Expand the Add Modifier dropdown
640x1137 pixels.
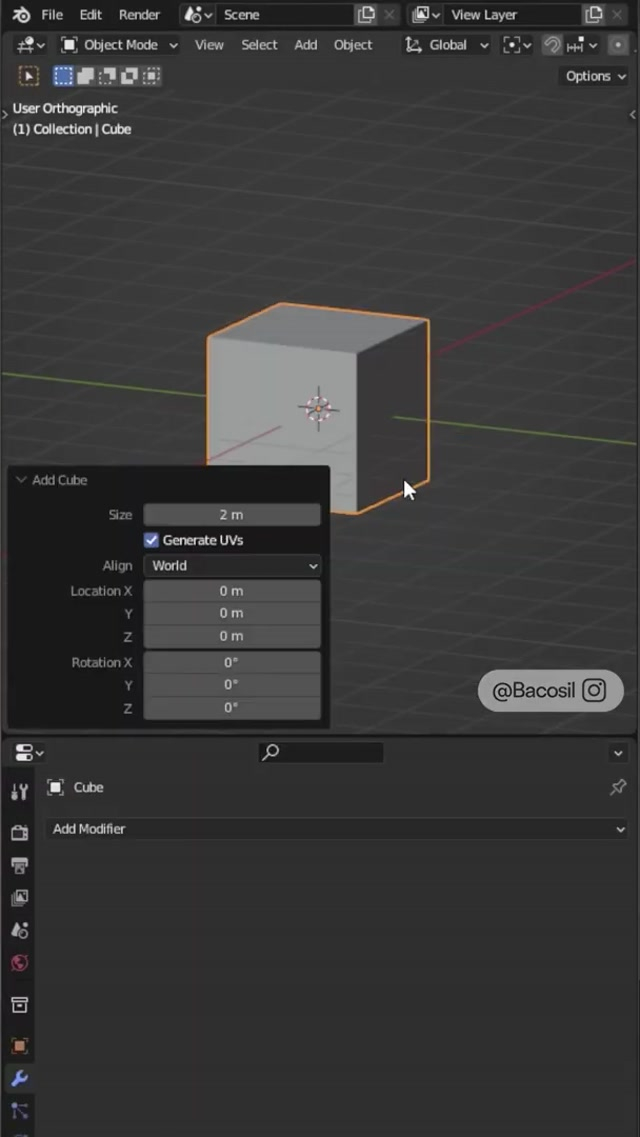click(338, 829)
